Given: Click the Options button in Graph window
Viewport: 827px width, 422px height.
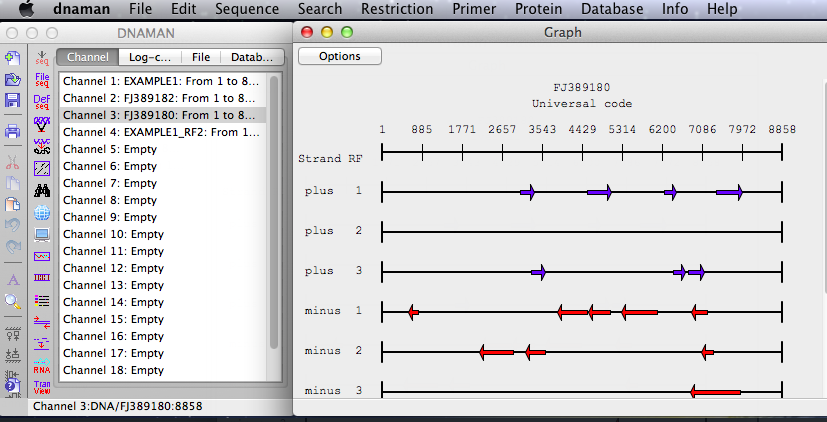Looking at the screenshot, I should [x=340, y=56].
